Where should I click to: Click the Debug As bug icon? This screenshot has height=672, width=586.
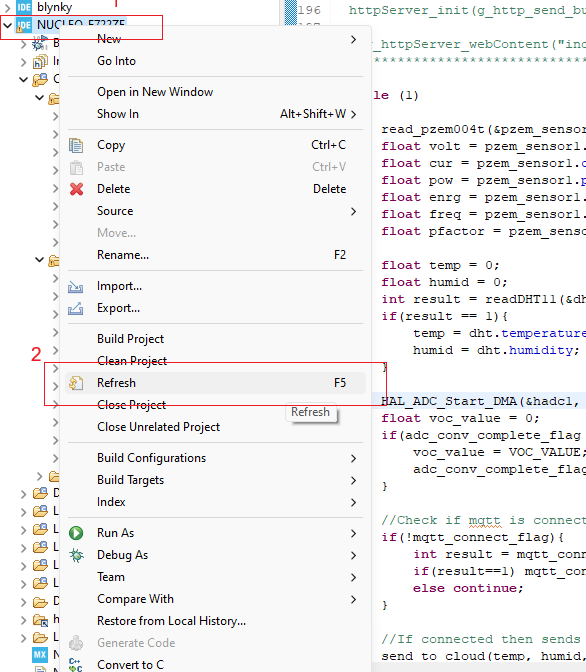76,555
